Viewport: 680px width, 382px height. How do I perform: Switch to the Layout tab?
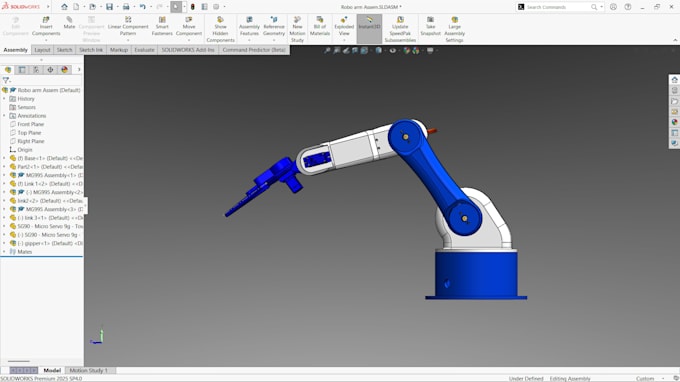click(x=42, y=50)
